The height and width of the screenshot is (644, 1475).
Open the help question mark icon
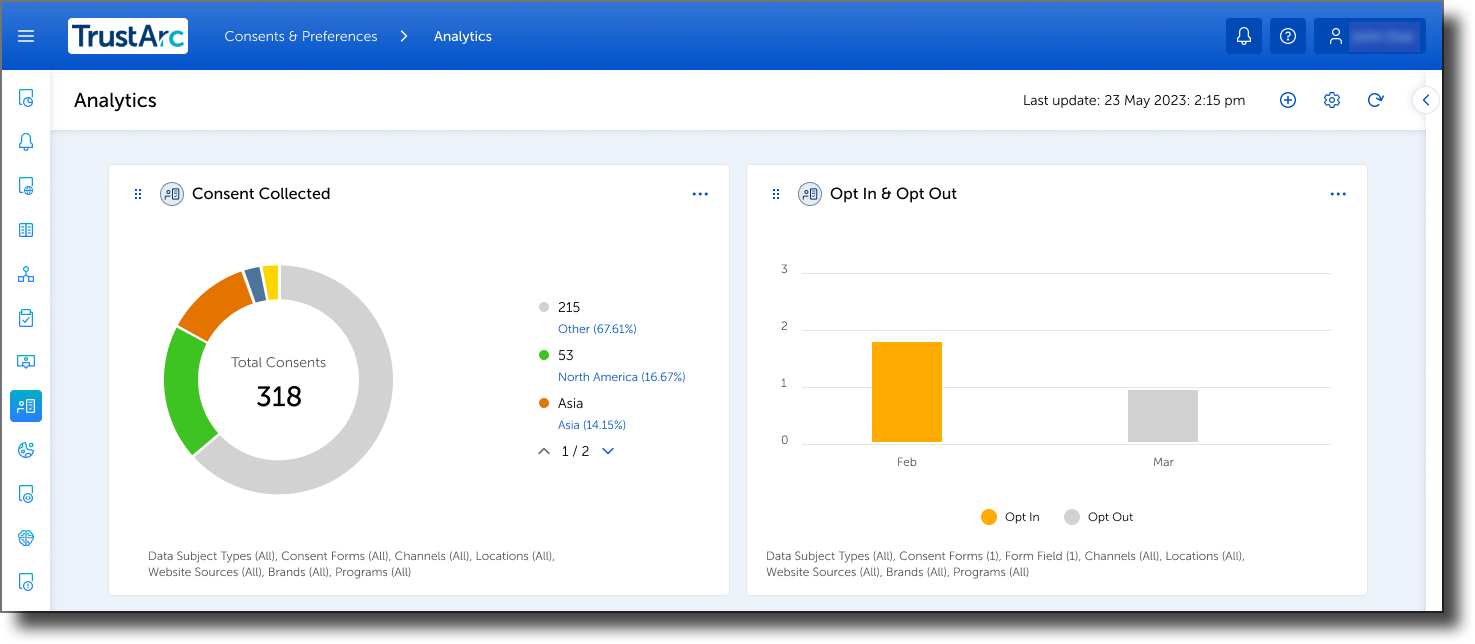1288,36
